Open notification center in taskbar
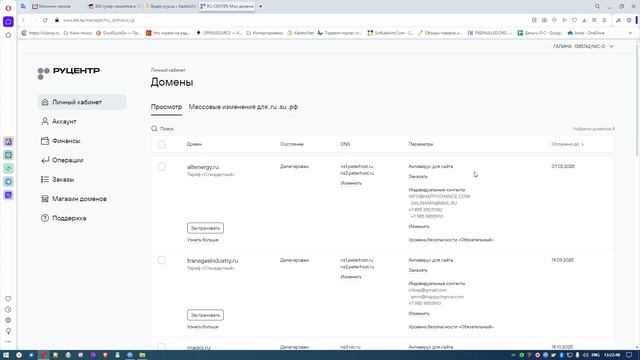640x360 pixels. (629, 355)
